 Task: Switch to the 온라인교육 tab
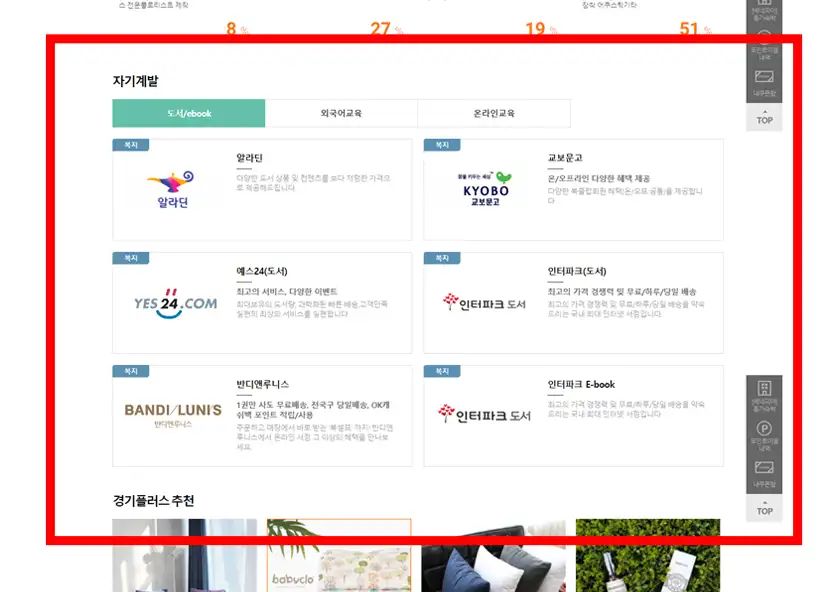point(494,113)
